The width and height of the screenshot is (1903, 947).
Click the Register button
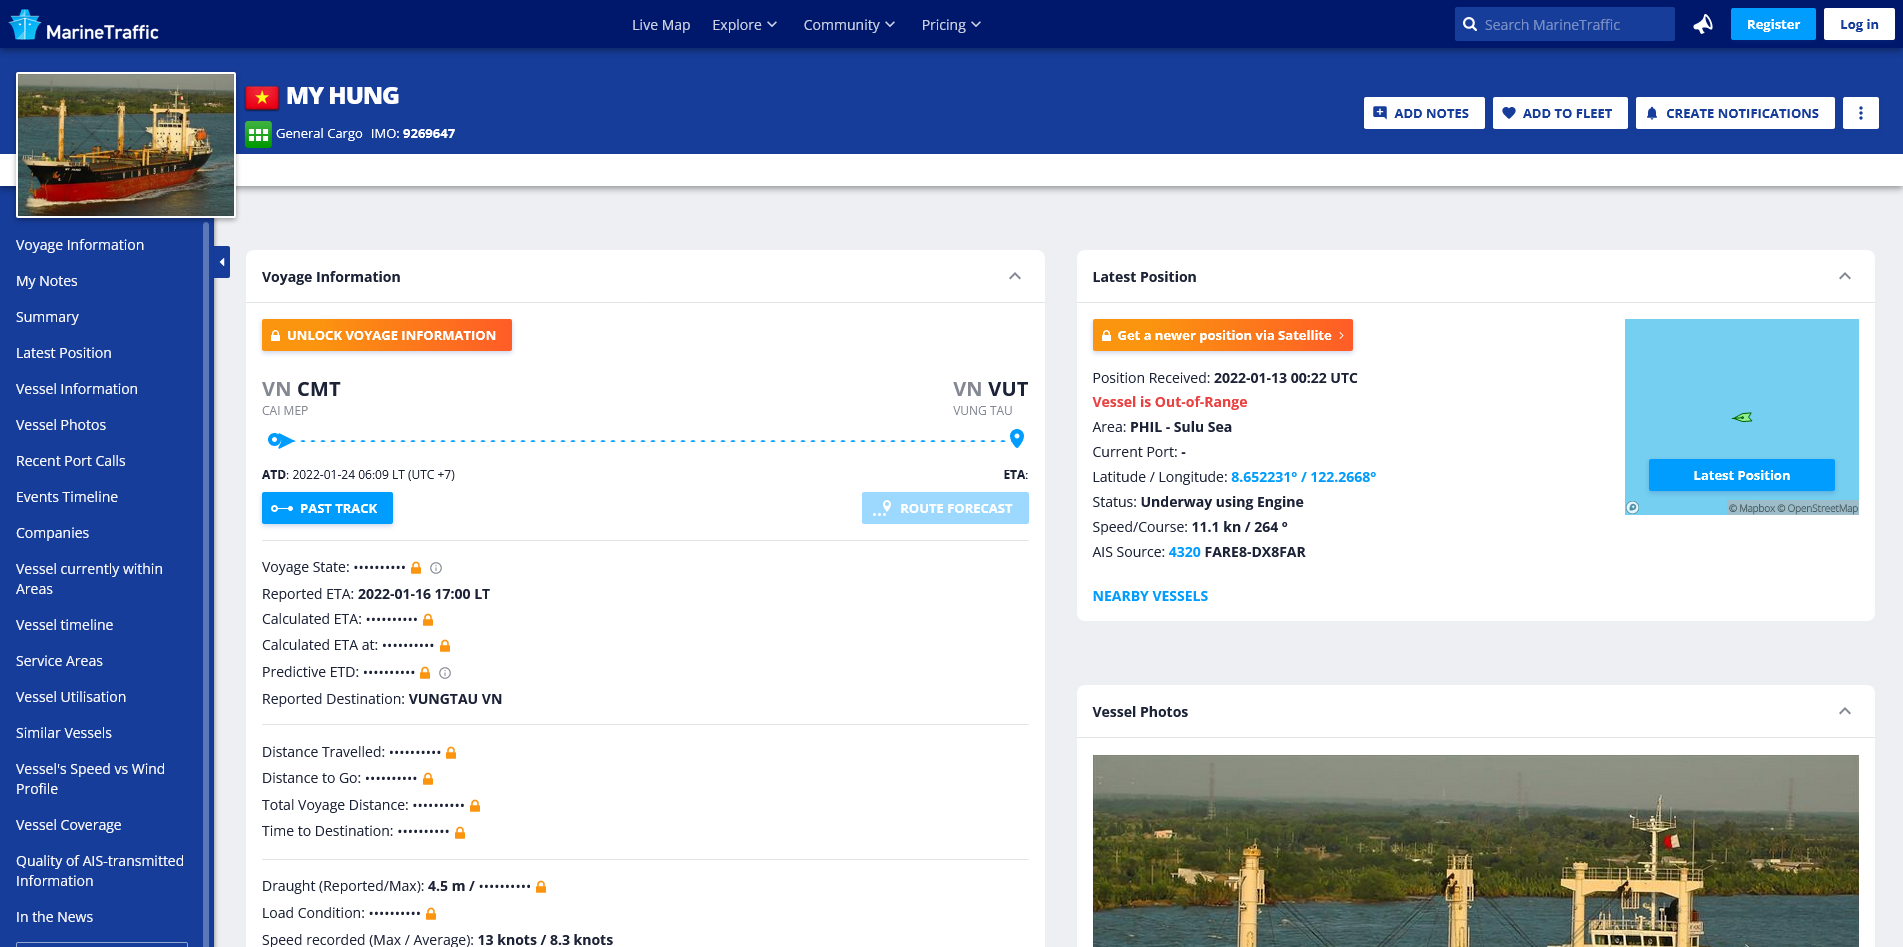(x=1773, y=24)
